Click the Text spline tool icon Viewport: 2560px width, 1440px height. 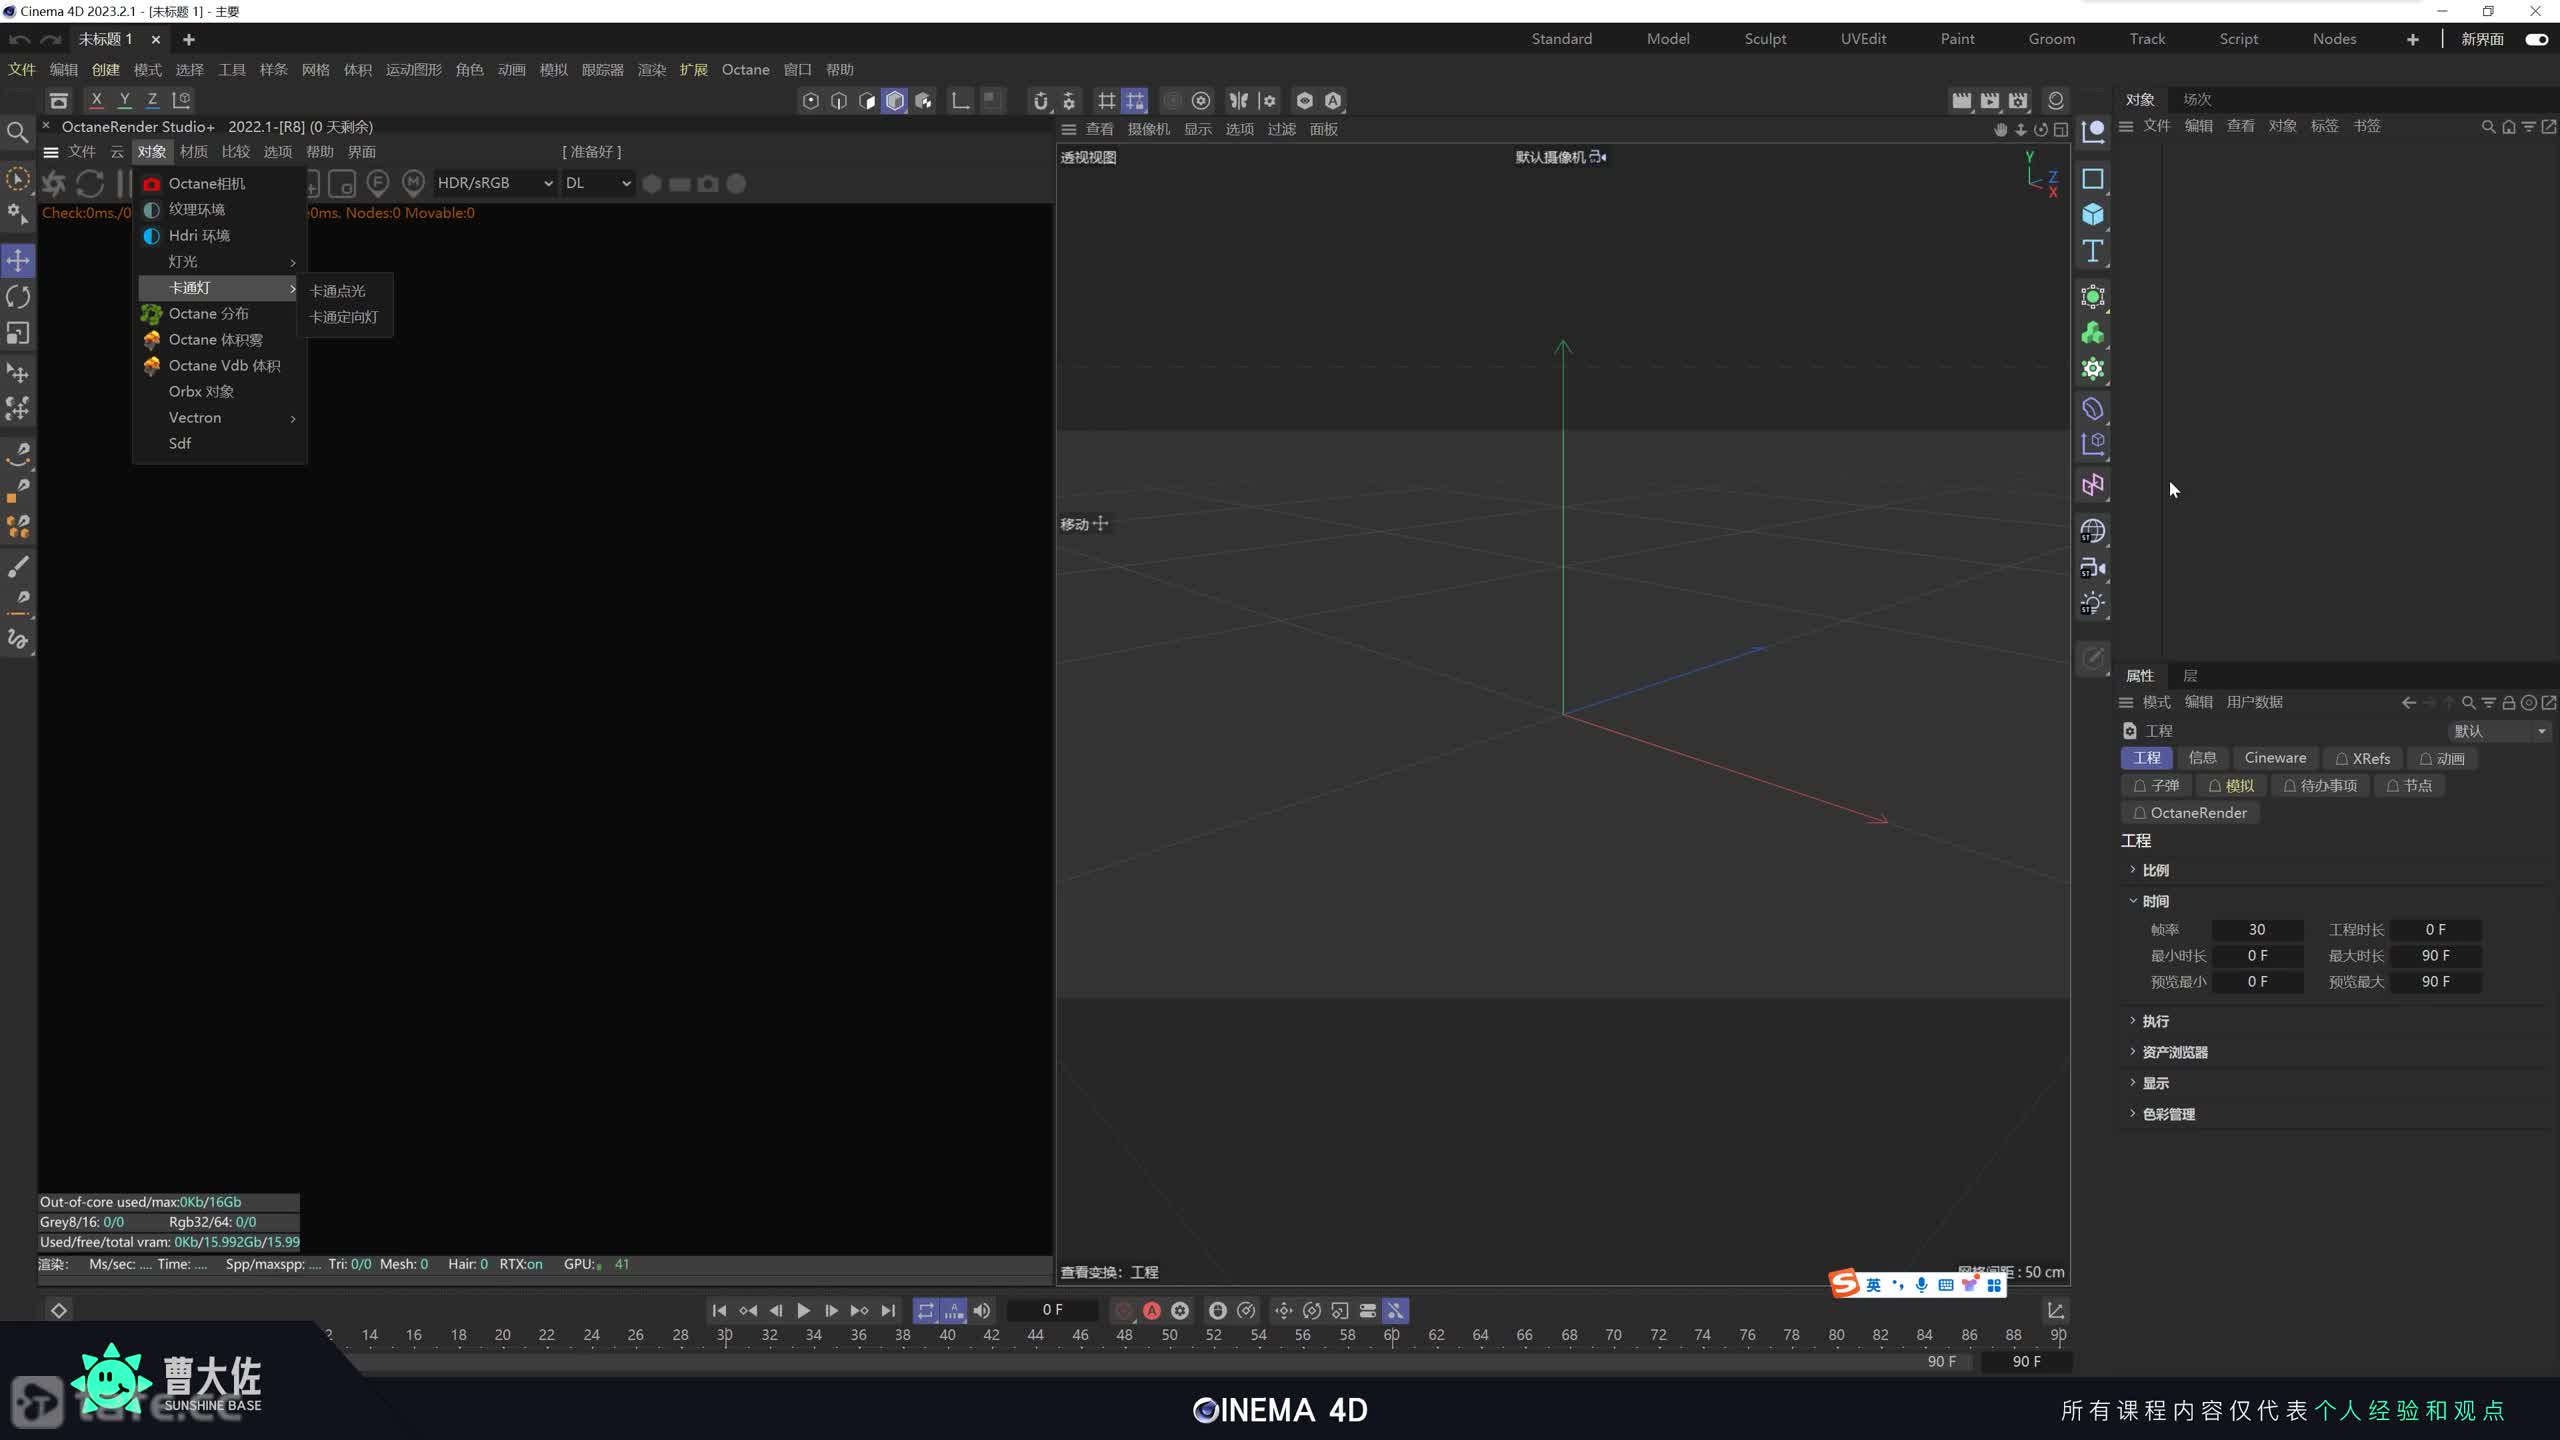click(x=2093, y=251)
